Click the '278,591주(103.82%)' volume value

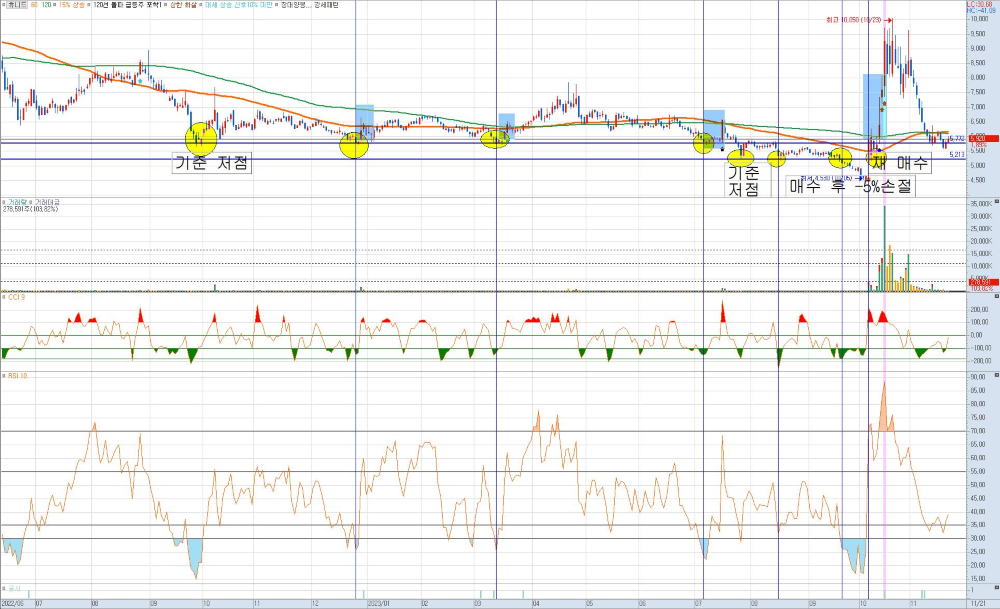click(30, 209)
